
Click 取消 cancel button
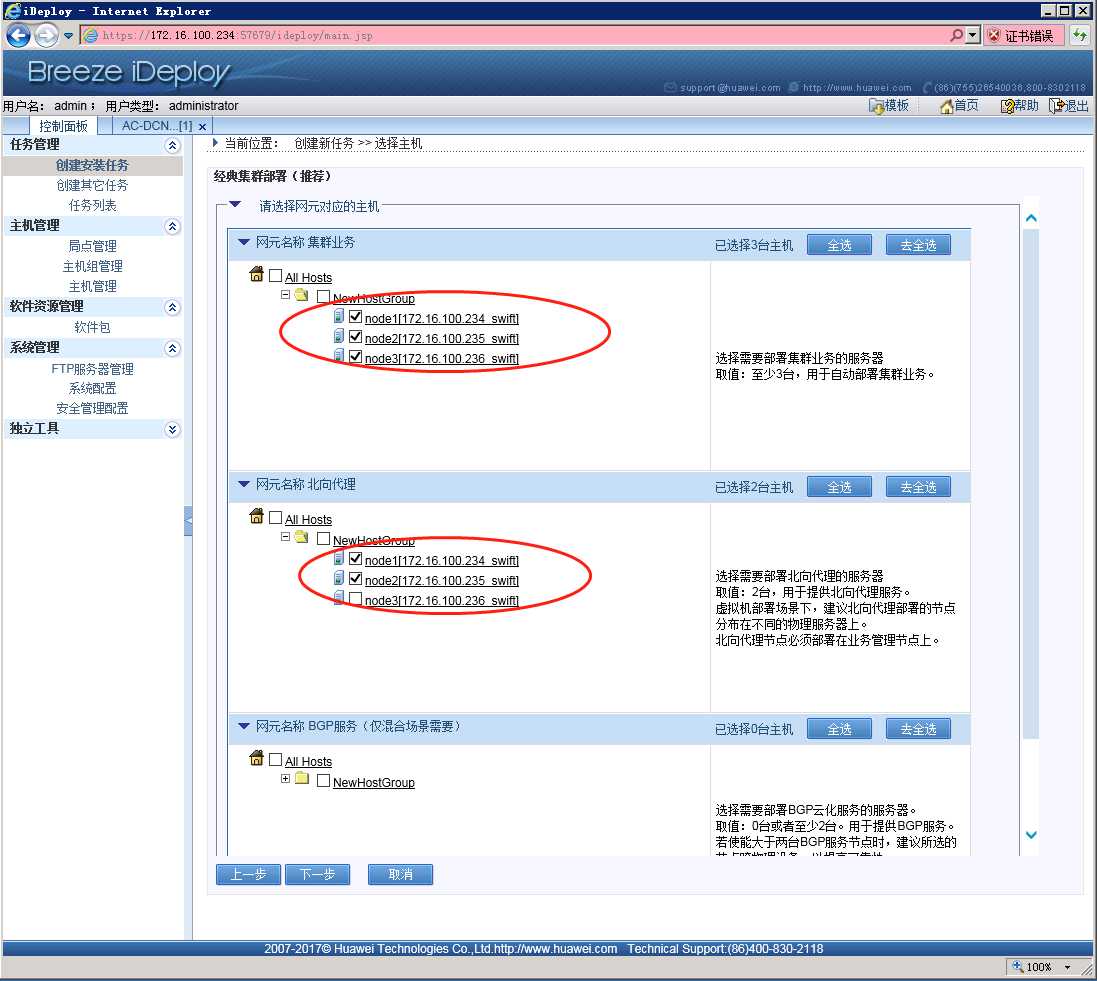pos(400,875)
